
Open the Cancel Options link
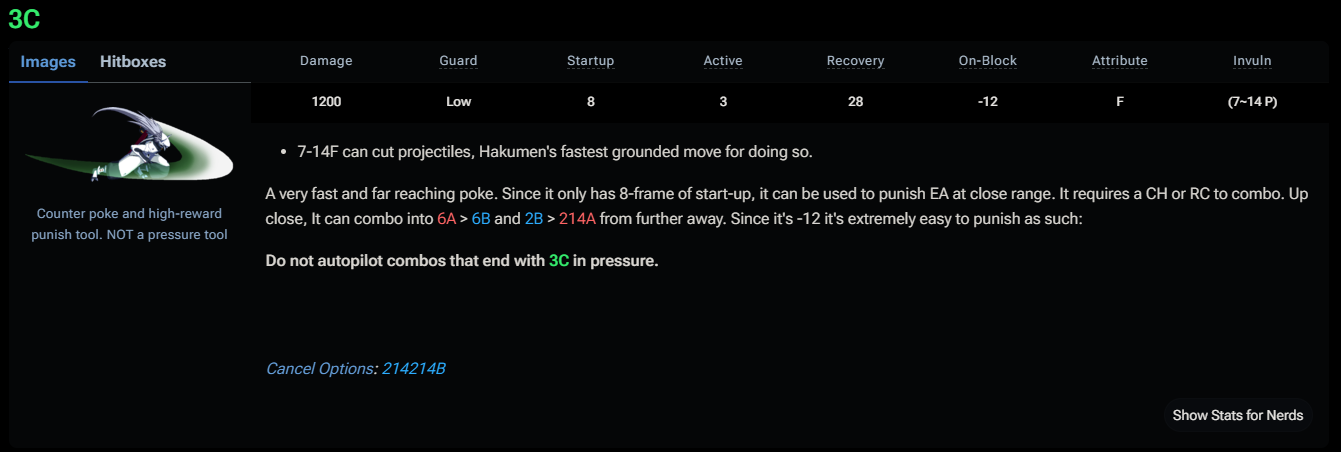pos(319,369)
